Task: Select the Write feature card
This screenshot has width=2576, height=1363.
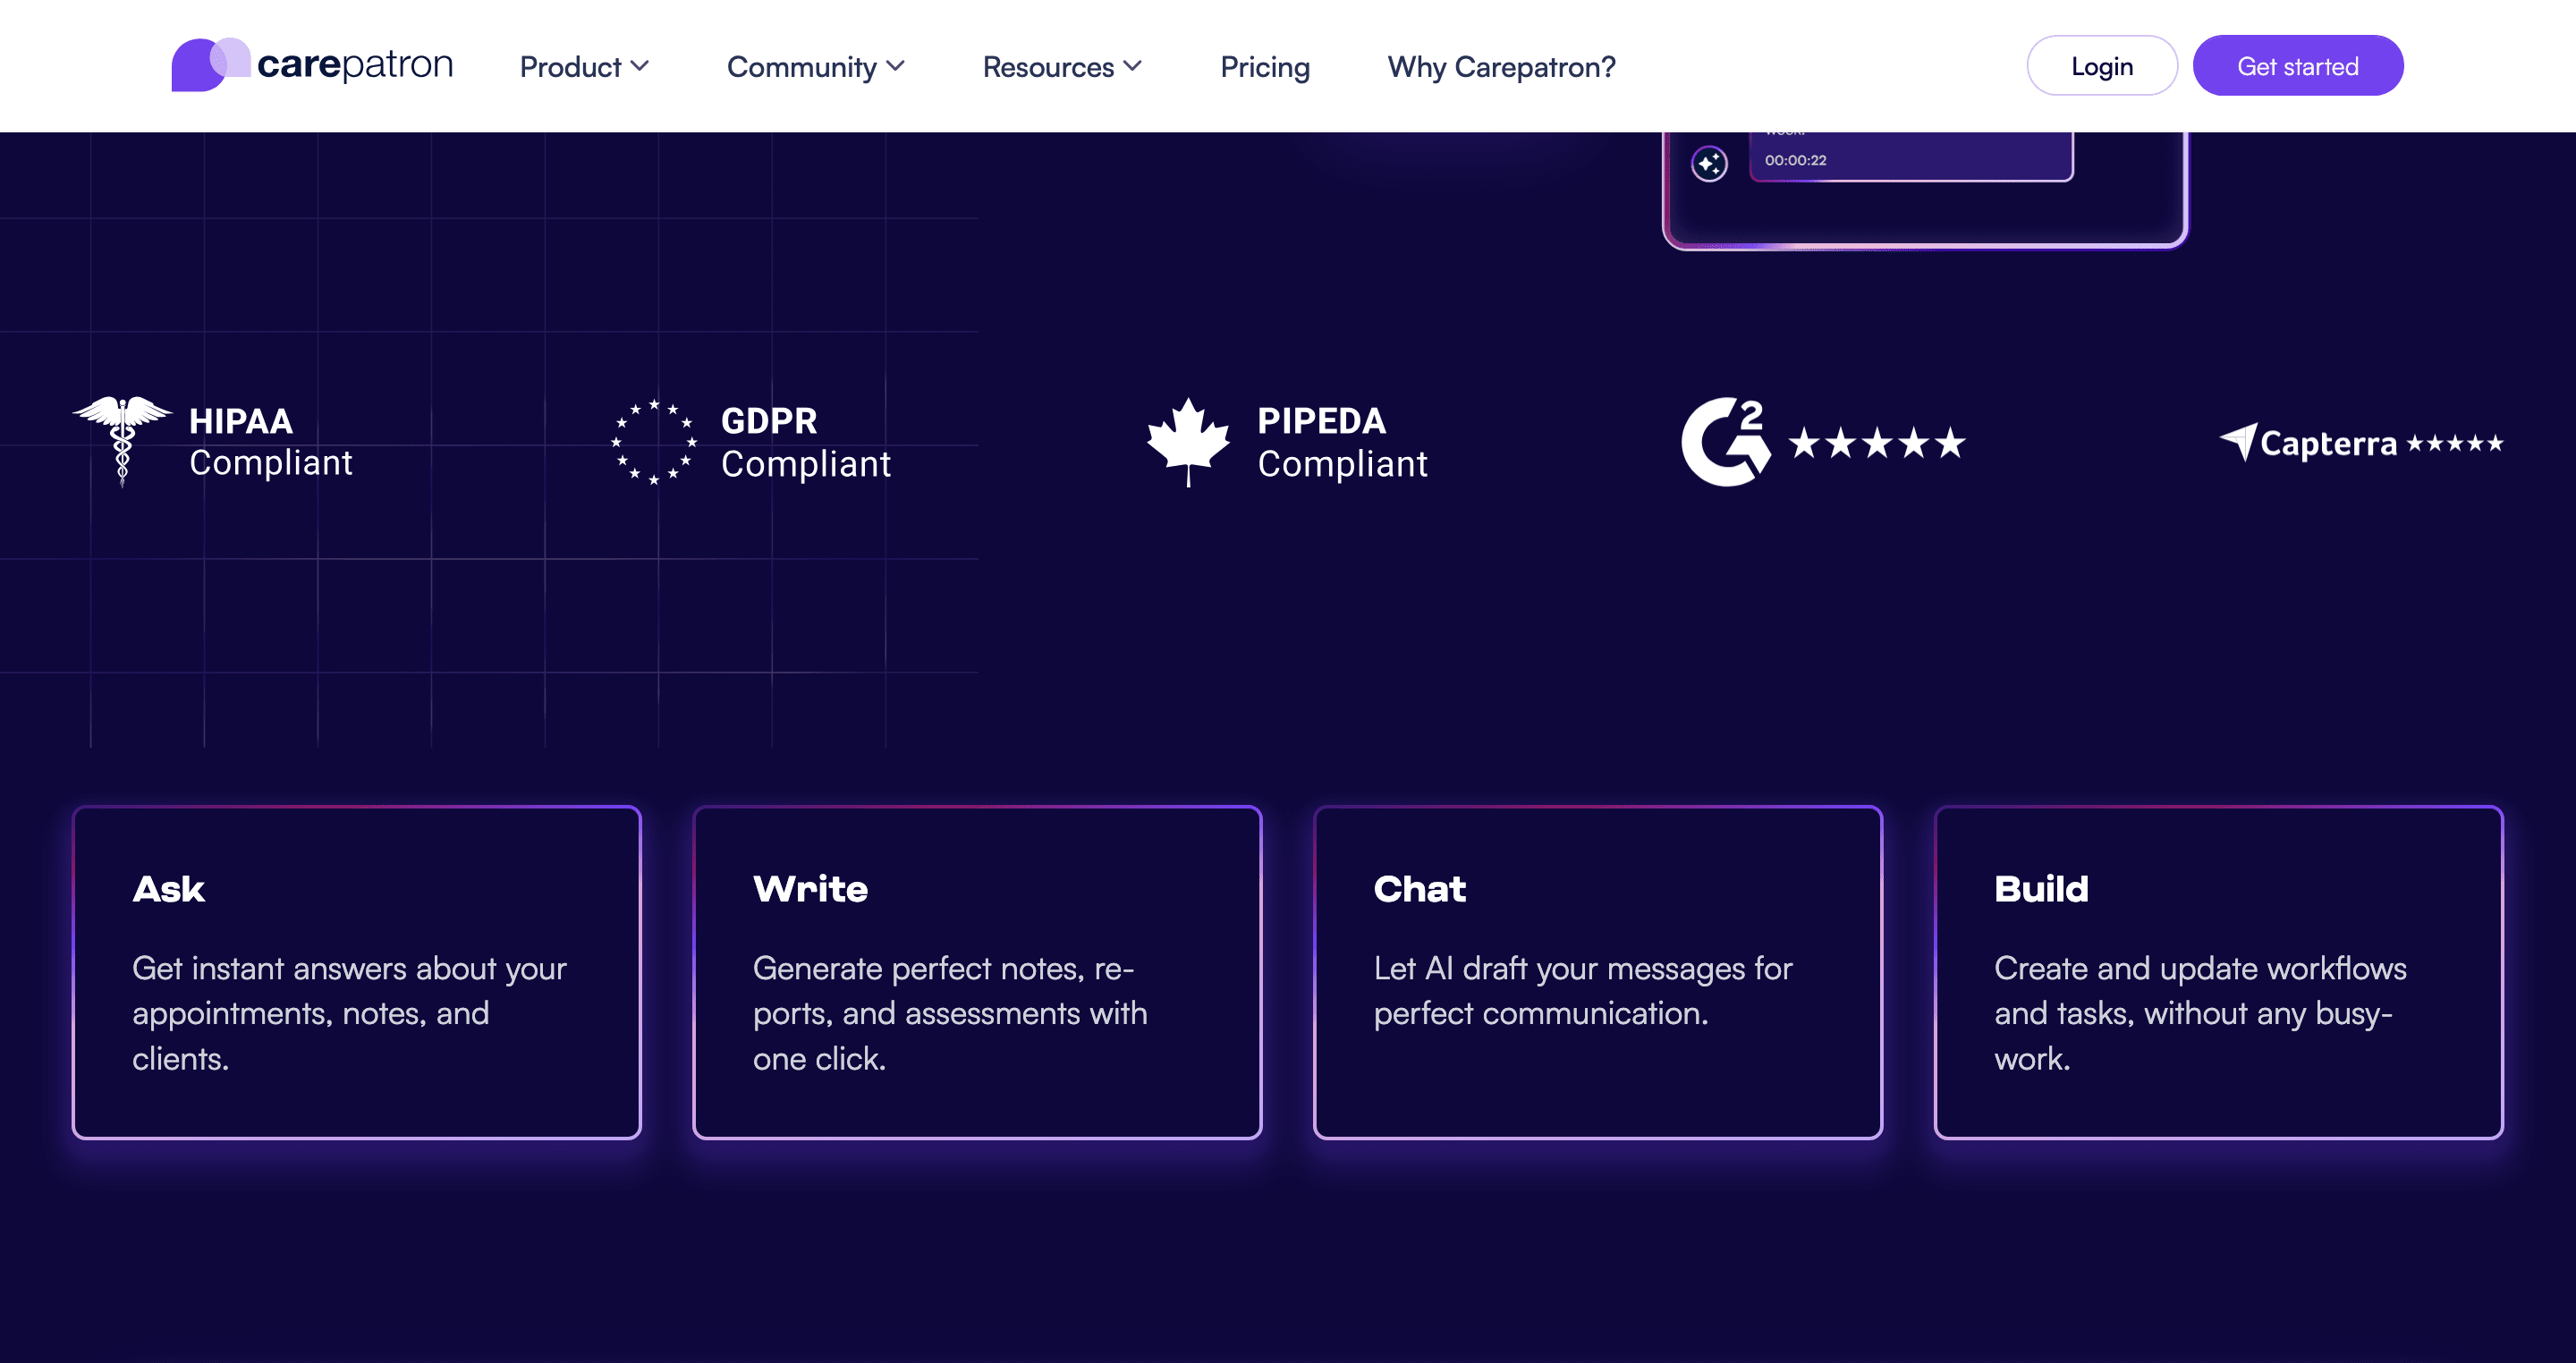Action: [976, 971]
